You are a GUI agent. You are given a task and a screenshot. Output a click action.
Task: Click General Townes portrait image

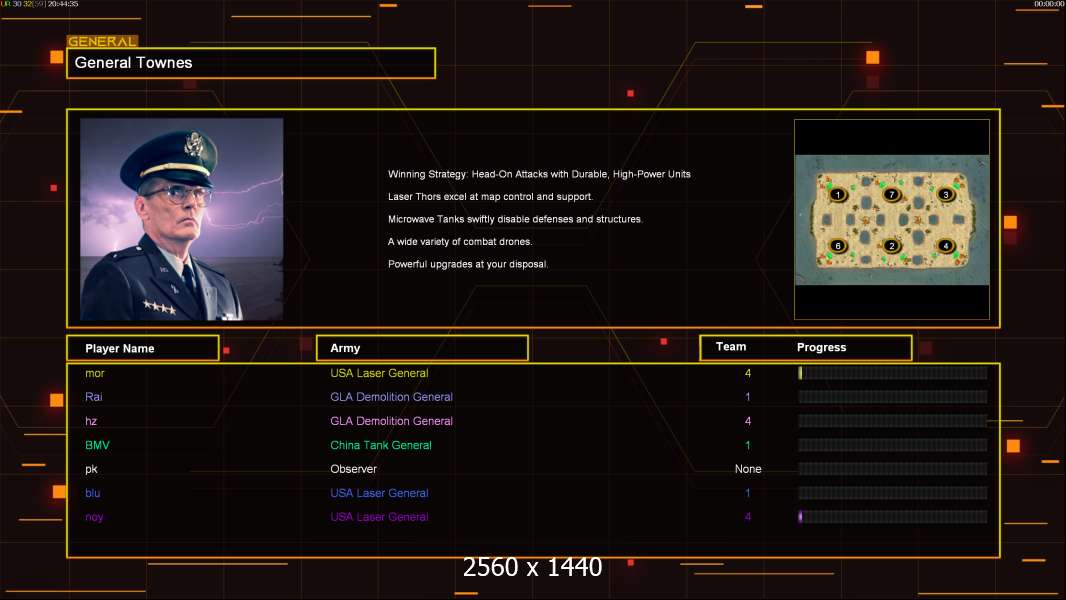coord(181,219)
